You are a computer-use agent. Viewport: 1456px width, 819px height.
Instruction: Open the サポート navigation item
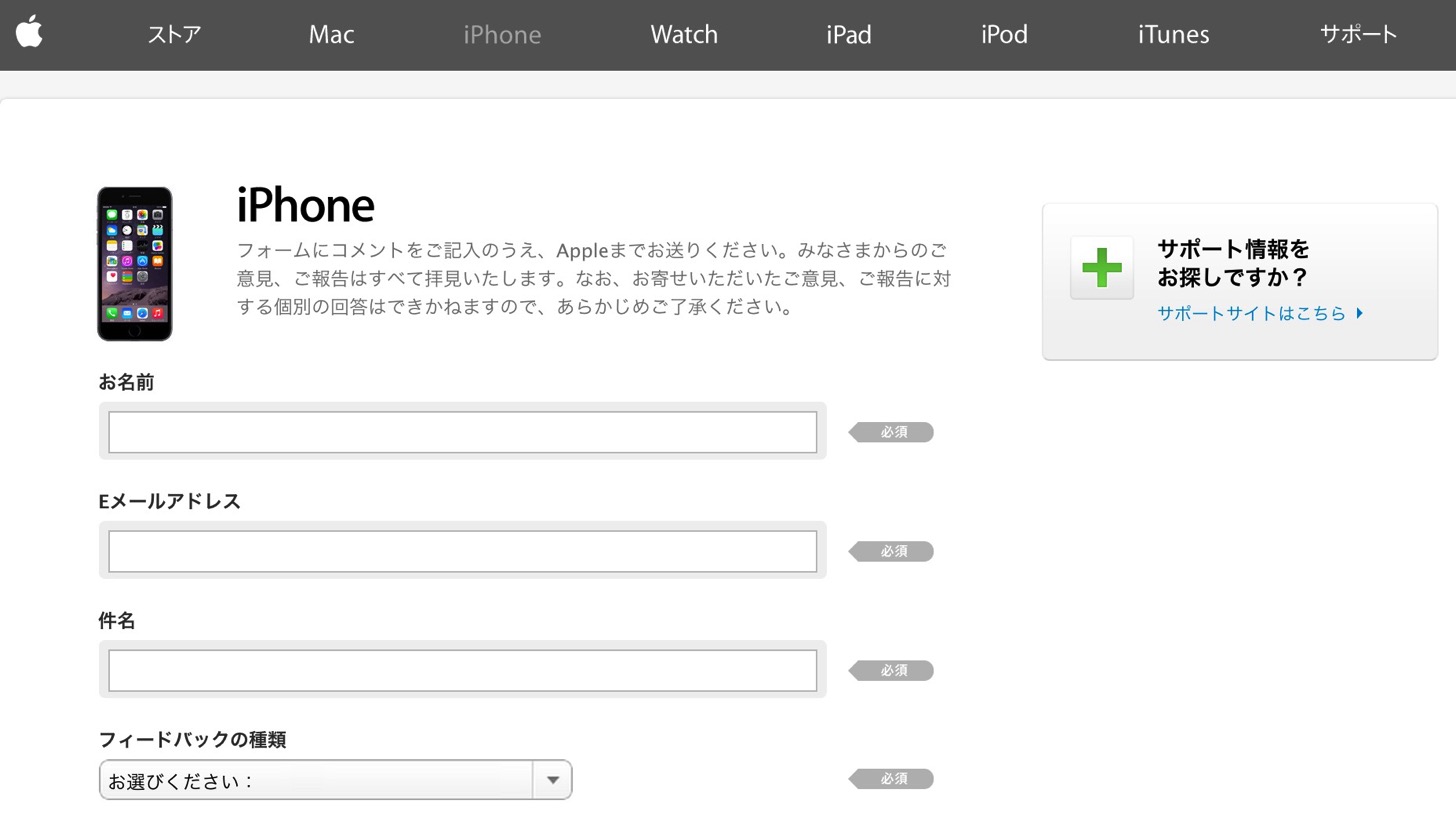point(1358,34)
